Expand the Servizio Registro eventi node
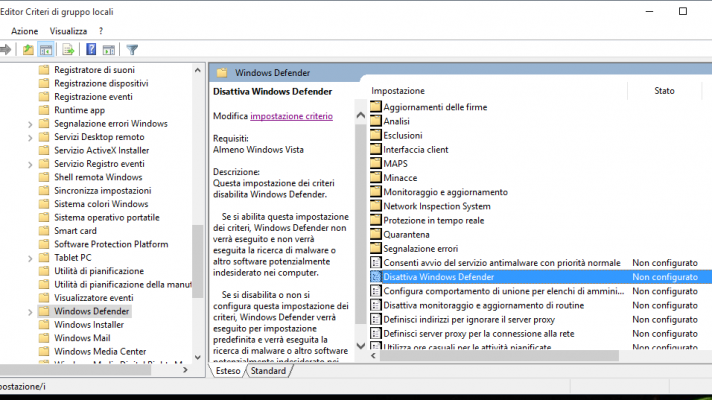This screenshot has height=400, width=712. 30,164
